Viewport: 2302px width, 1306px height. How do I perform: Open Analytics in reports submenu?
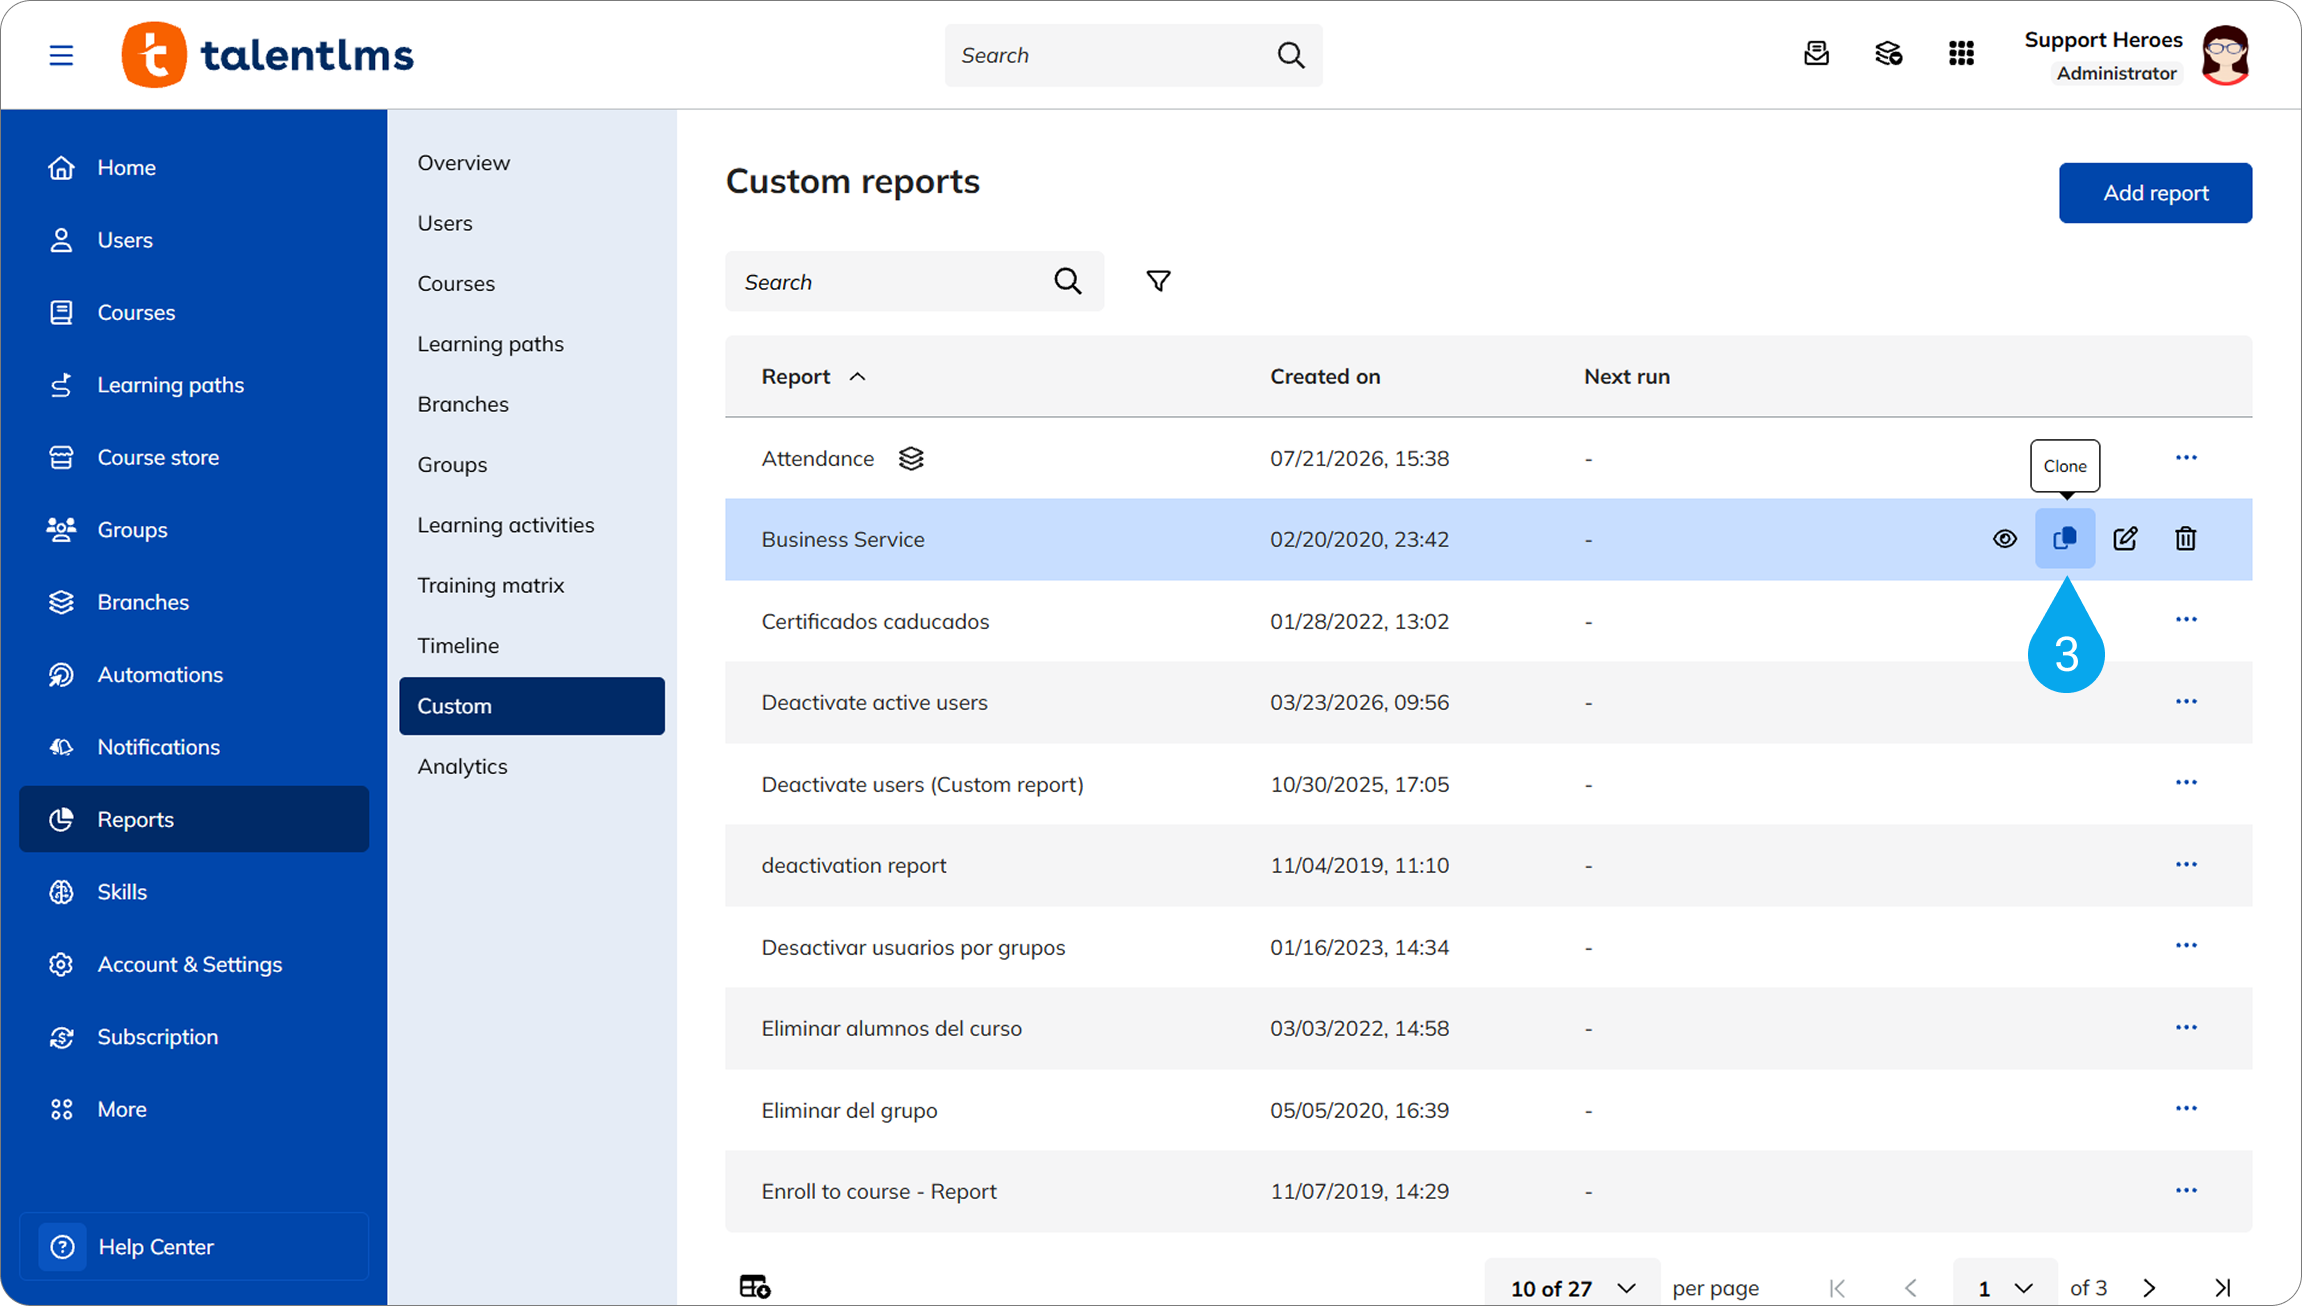coord(462,766)
